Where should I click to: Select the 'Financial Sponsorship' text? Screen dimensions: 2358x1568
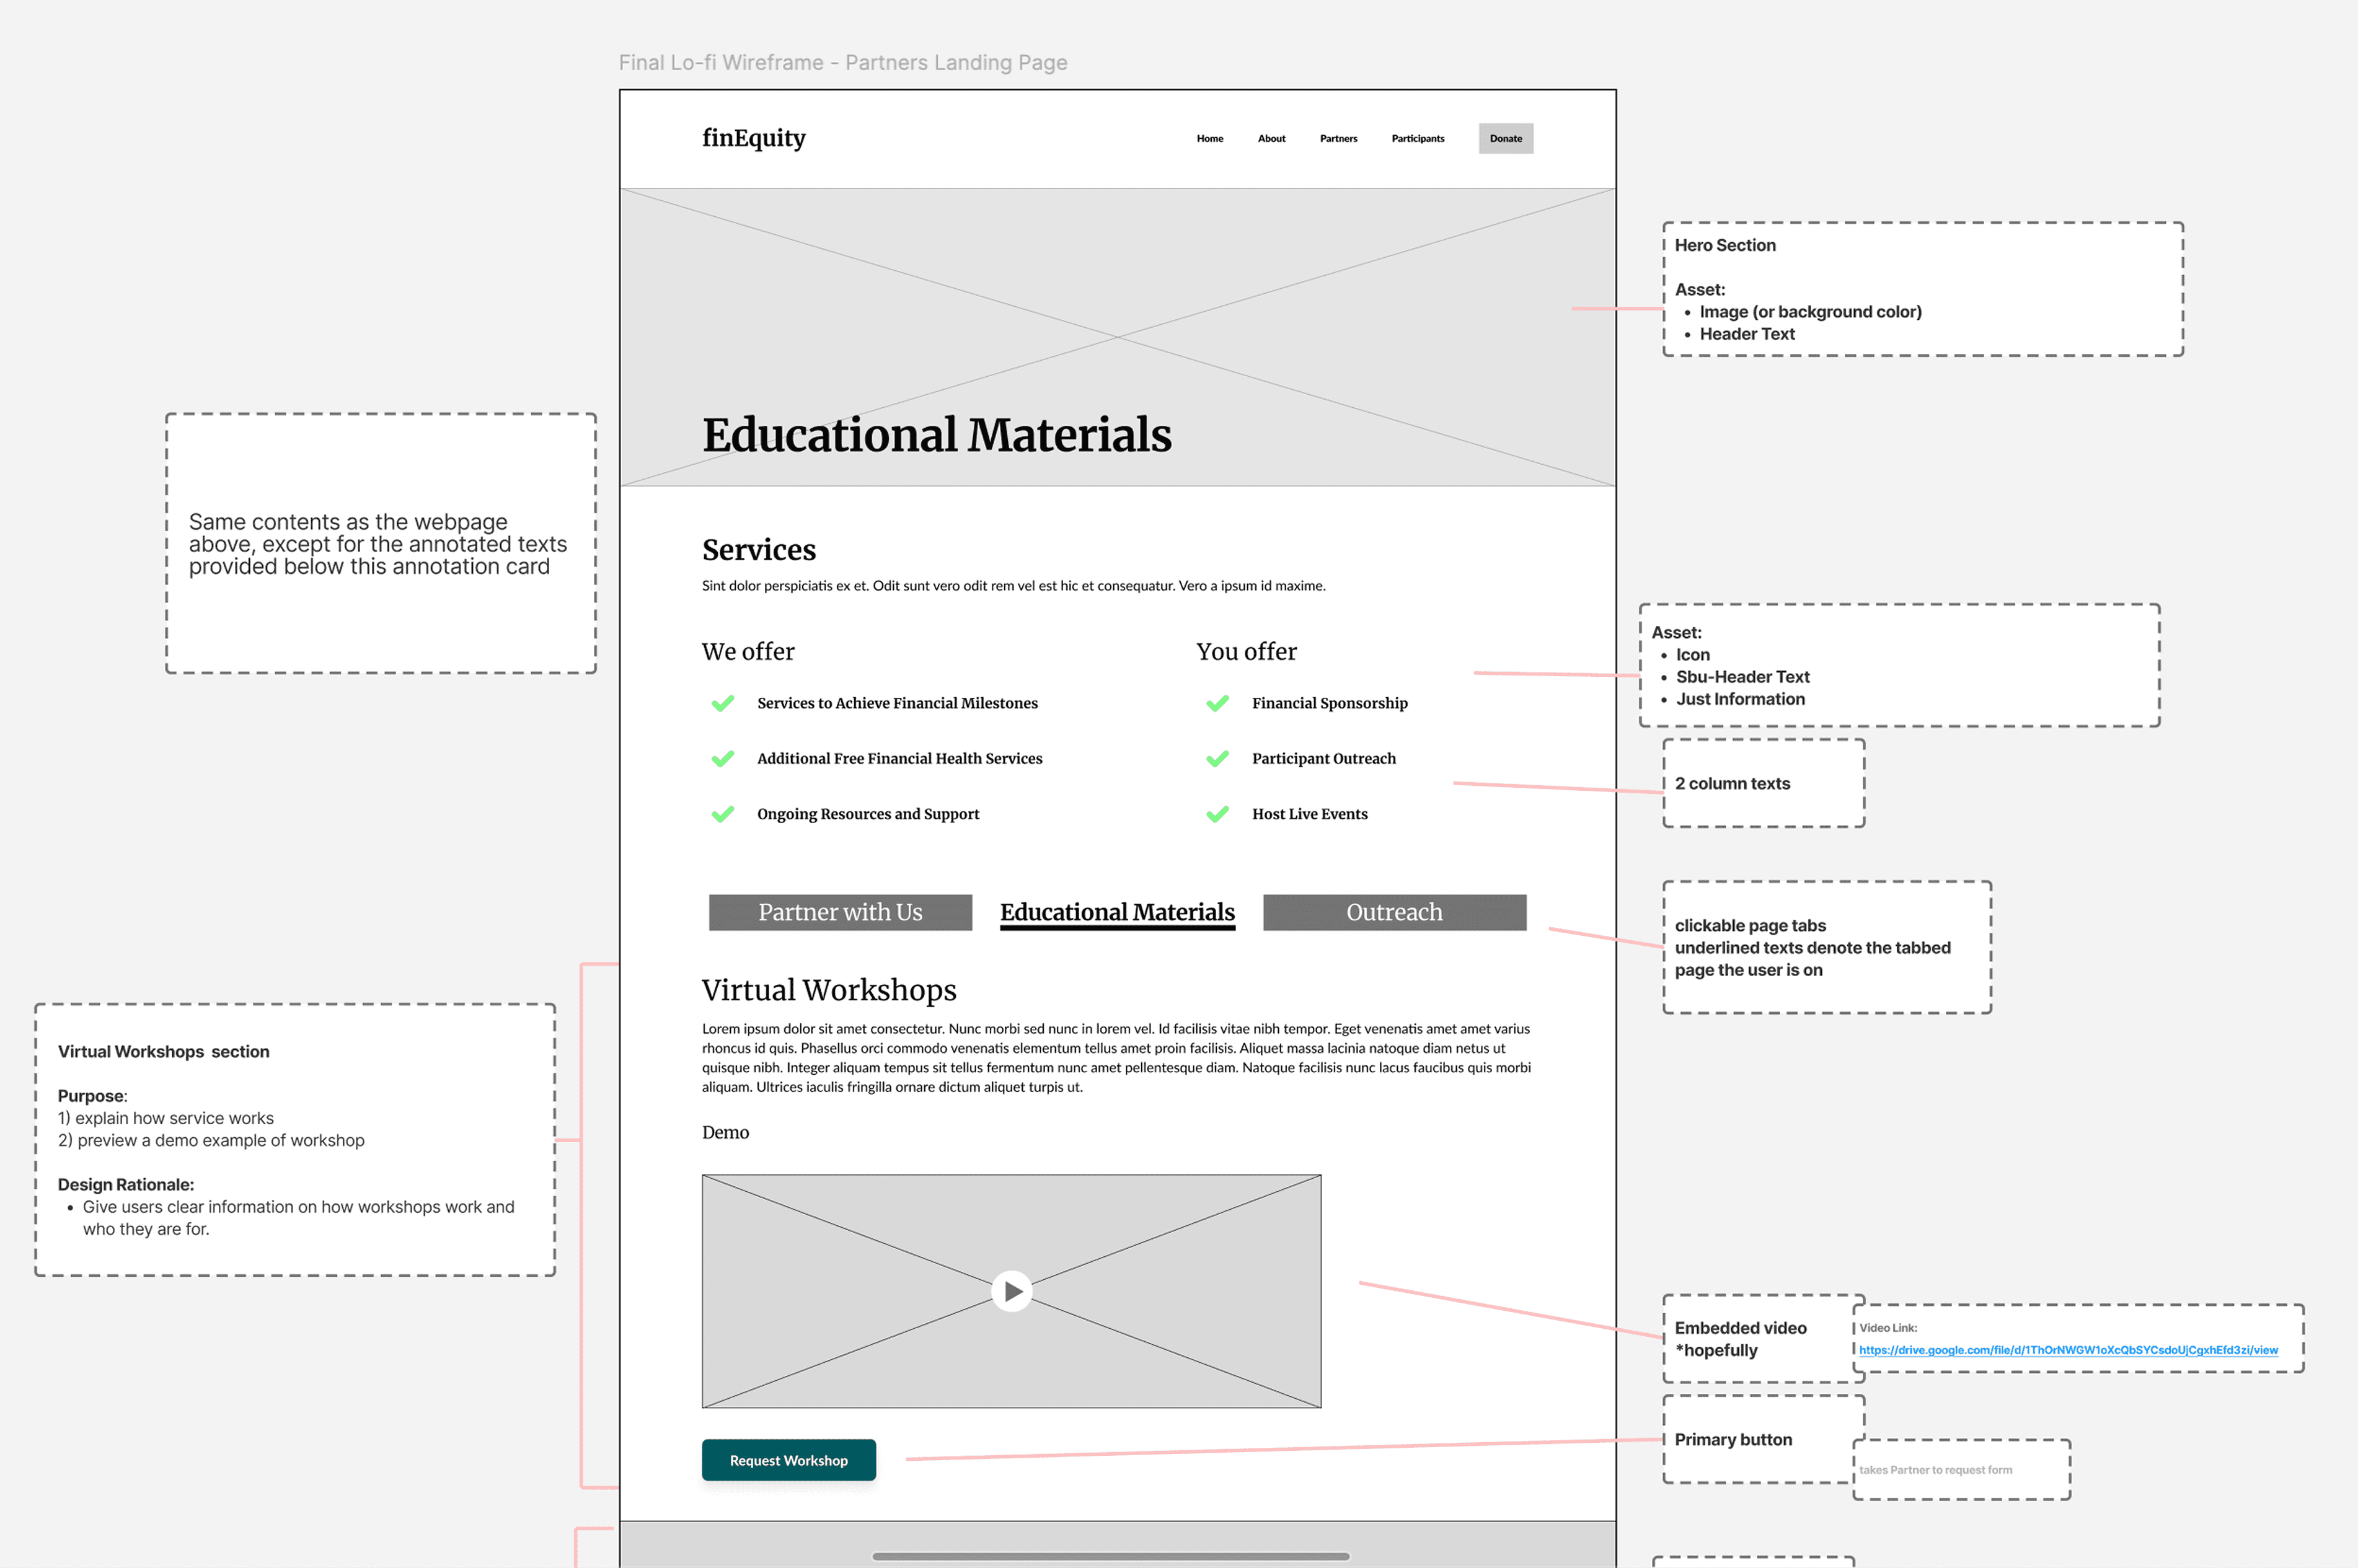point(1329,703)
